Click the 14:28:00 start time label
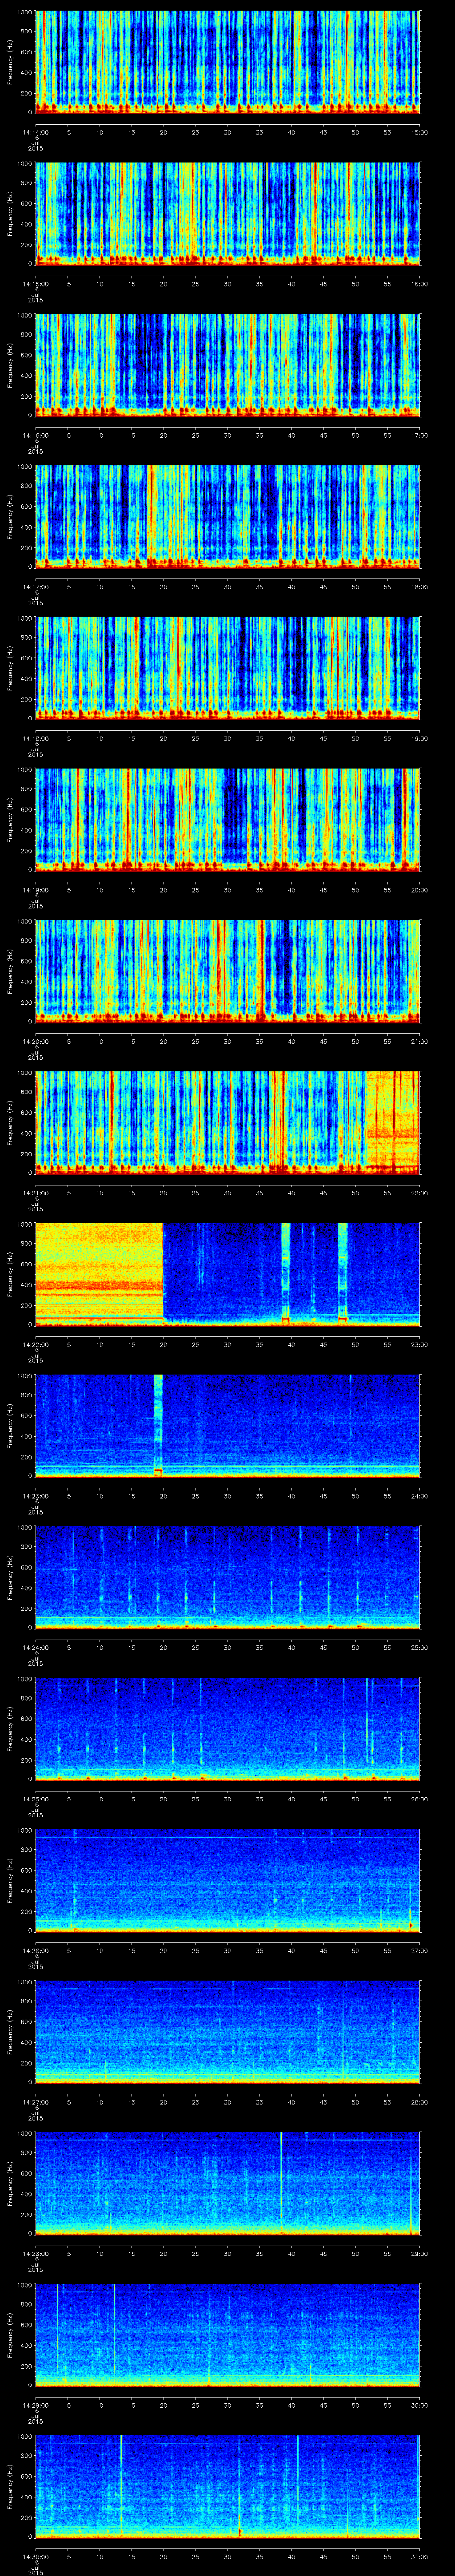This screenshot has height=2576, width=455. 35,2253
